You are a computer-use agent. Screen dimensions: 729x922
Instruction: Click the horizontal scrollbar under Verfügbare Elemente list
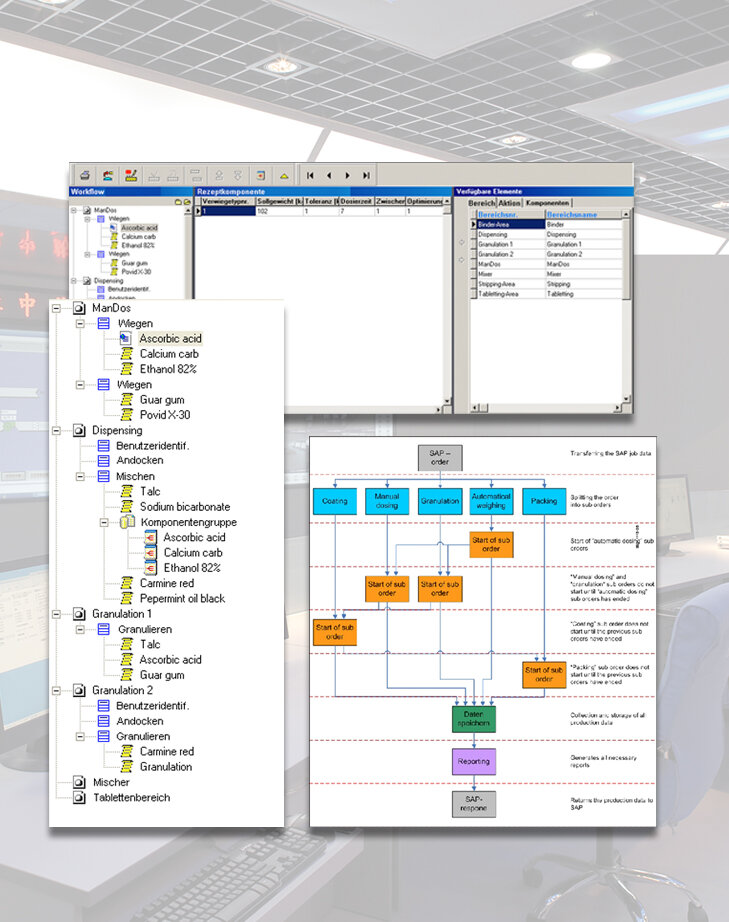[x=547, y=407]
